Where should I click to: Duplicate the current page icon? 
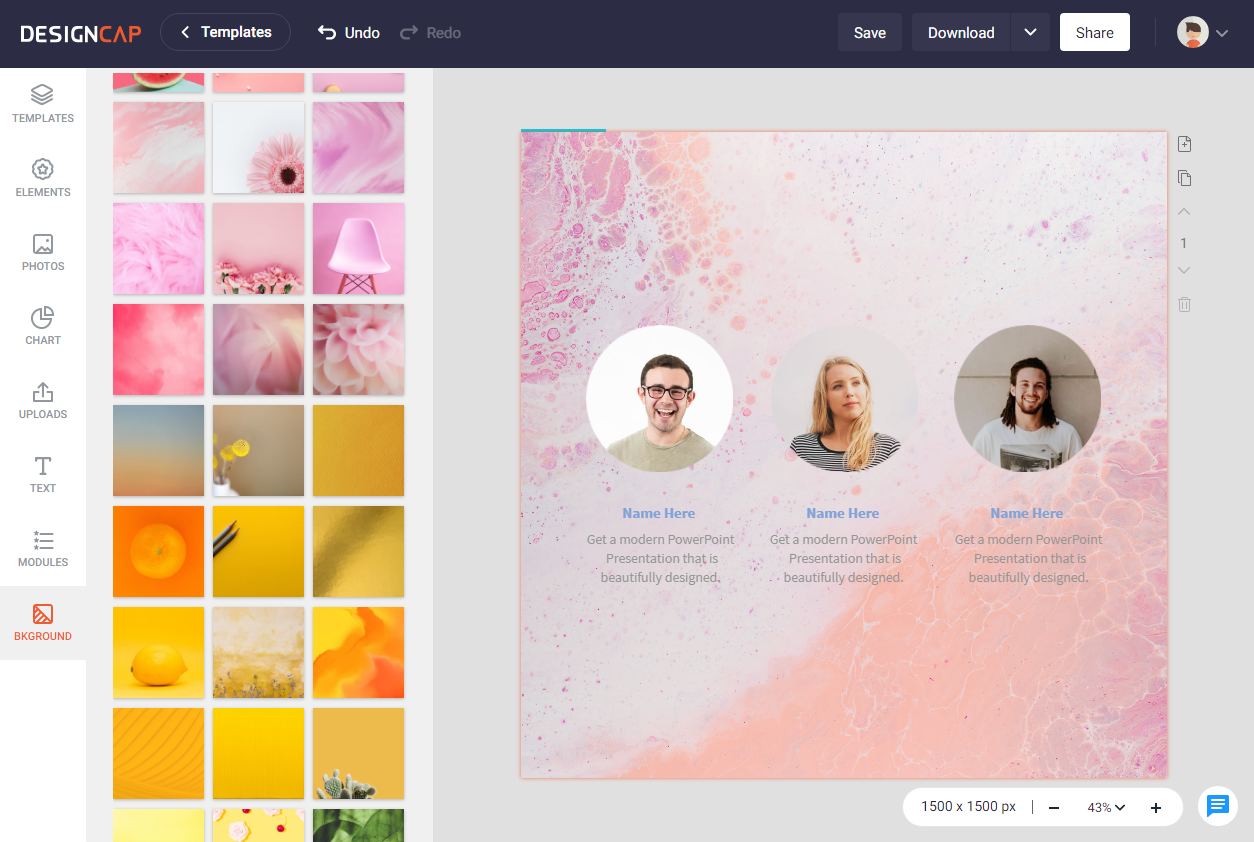[x=1184, y=178]
